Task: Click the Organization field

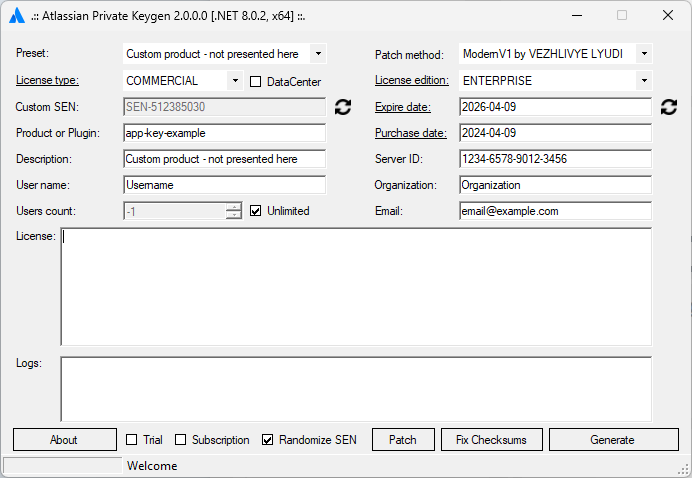Action: [x=555, y=185]
